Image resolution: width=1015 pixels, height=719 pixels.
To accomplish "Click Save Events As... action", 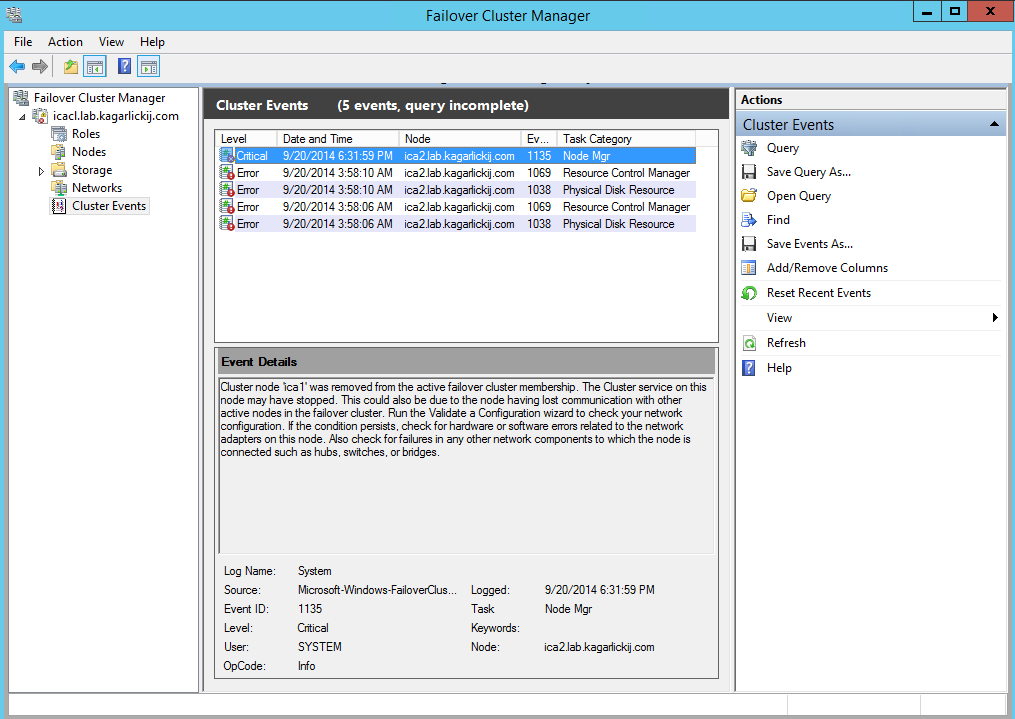I will click(809, 244).
